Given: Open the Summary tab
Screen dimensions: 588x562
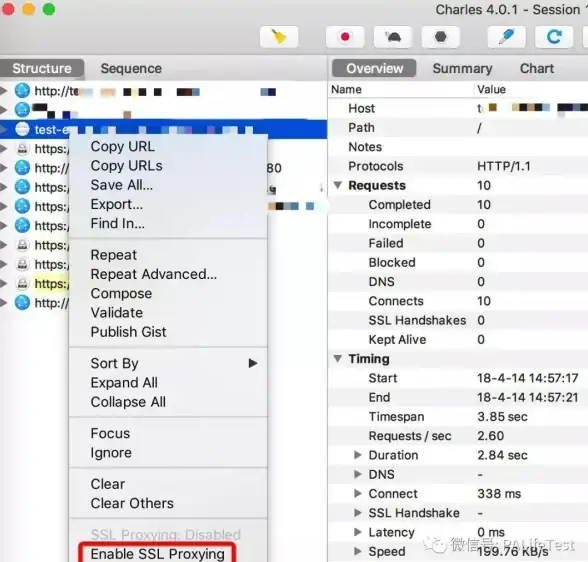Looking at the screenshot, I should (462, 68).
